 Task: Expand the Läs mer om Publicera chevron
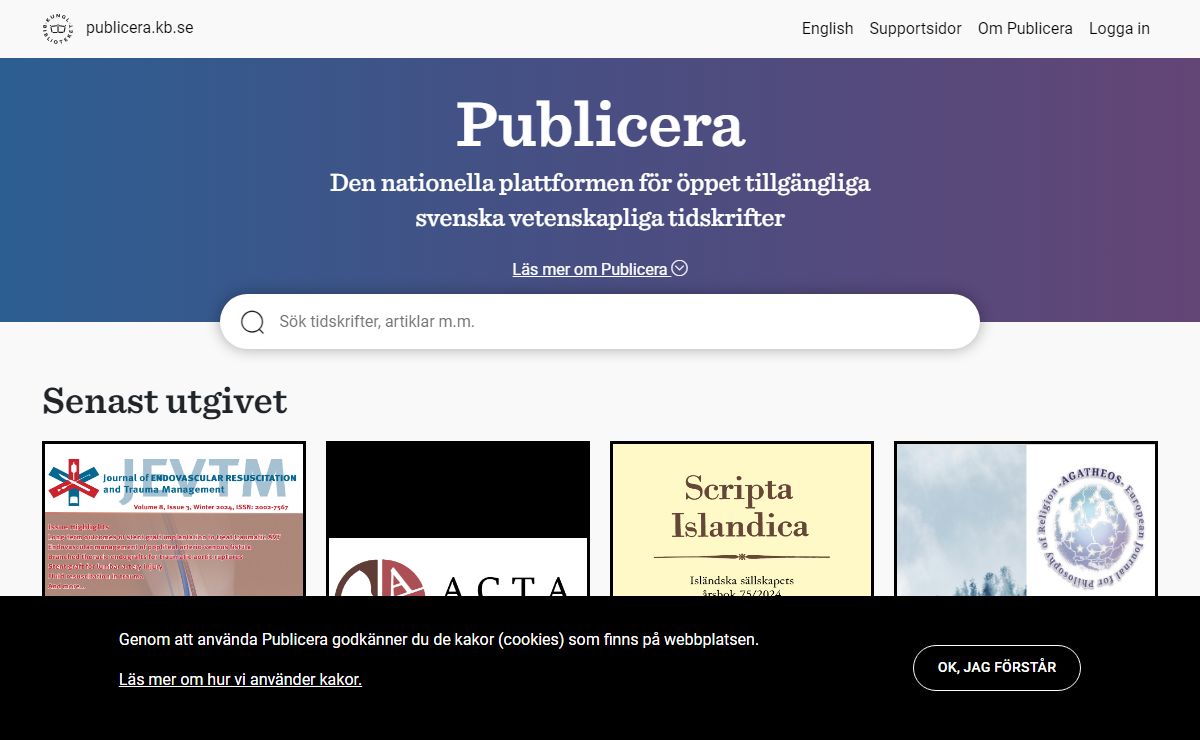[x=680, y=268]
